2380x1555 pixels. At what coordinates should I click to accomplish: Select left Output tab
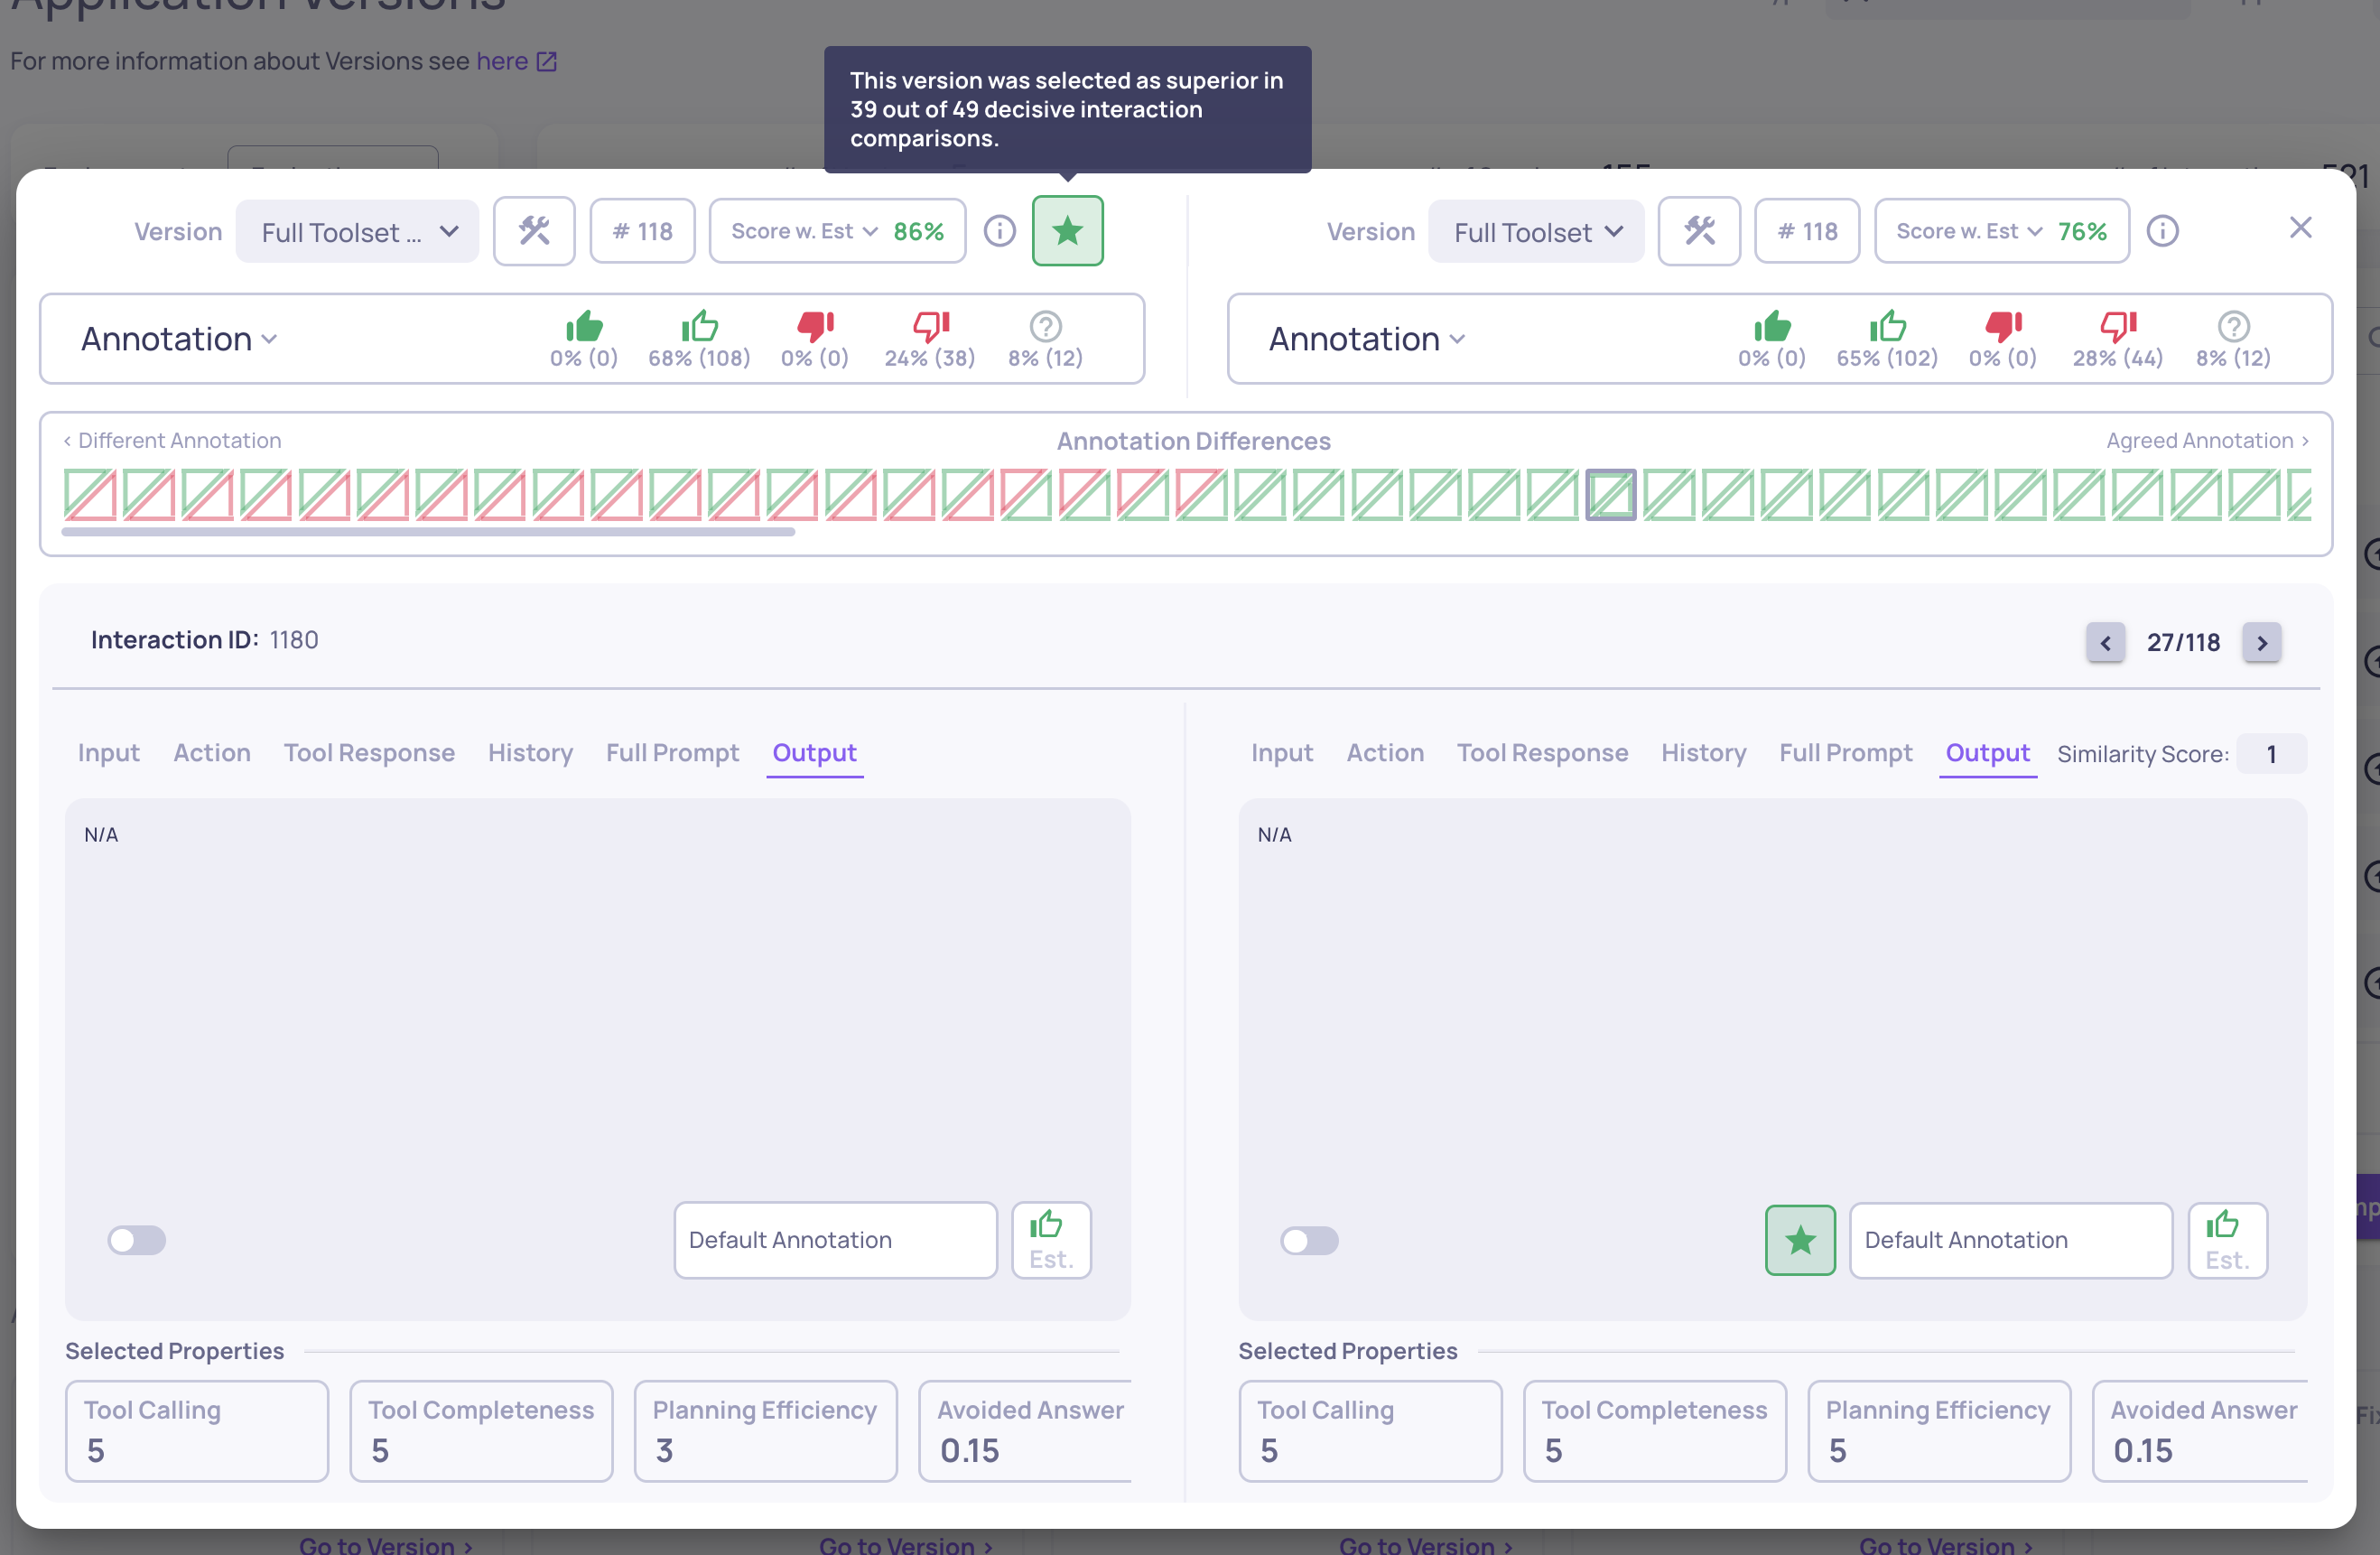[x=814, y=753]
